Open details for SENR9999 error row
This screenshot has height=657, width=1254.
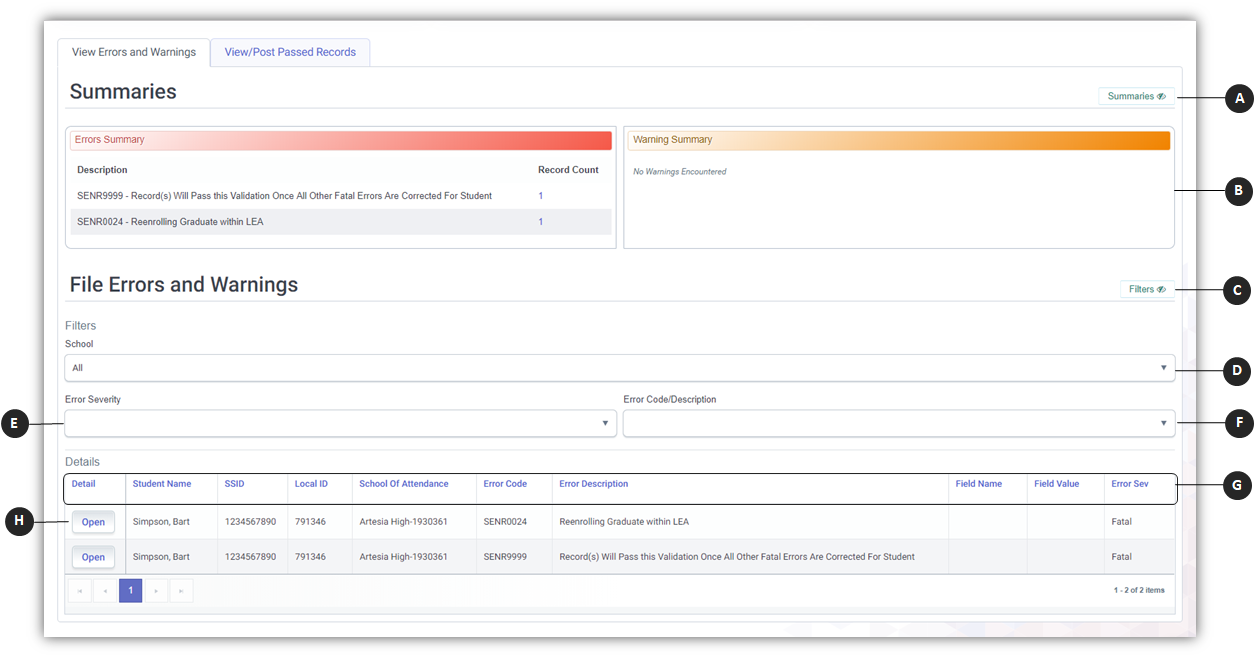tap(93, 557)
